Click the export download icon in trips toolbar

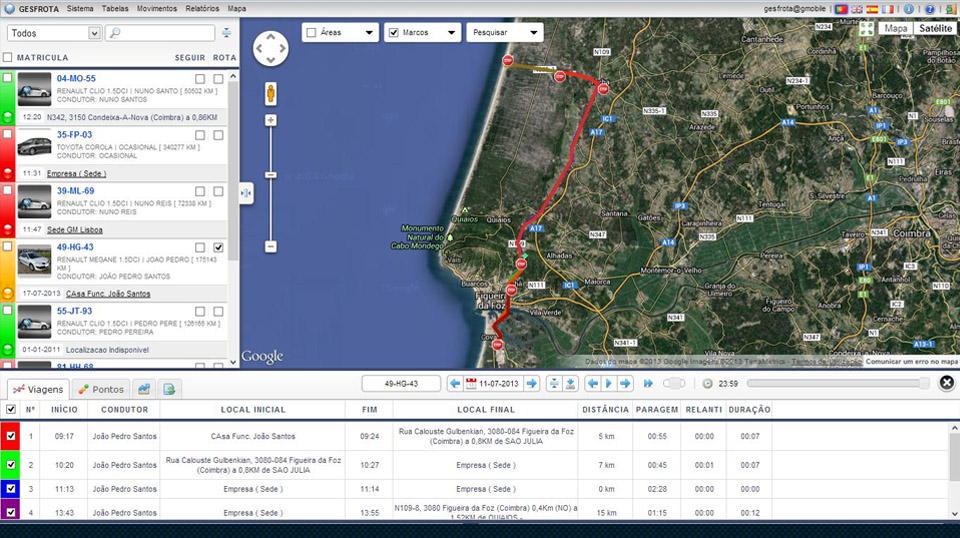pyautogui.click(x=571, y=384)
